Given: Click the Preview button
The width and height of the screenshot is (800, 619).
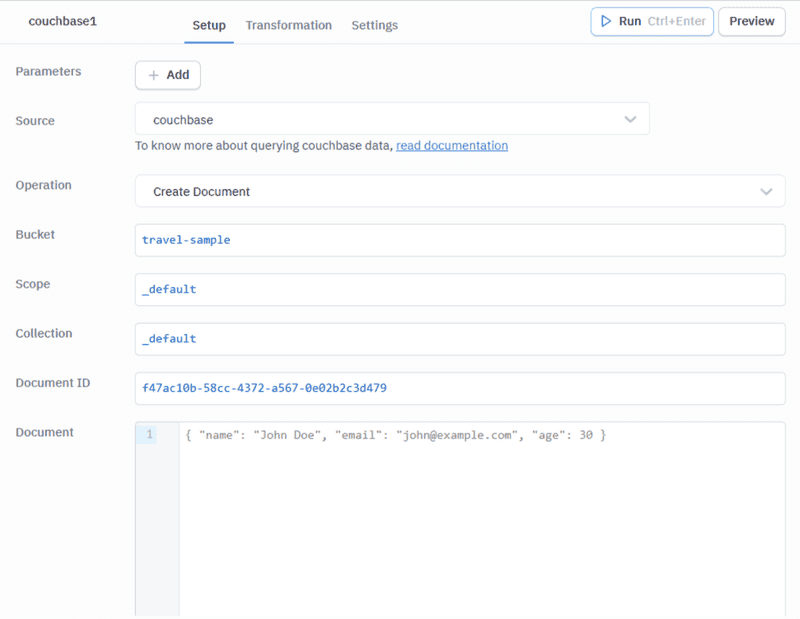Looking at the screenshot, I should (751, 21).
